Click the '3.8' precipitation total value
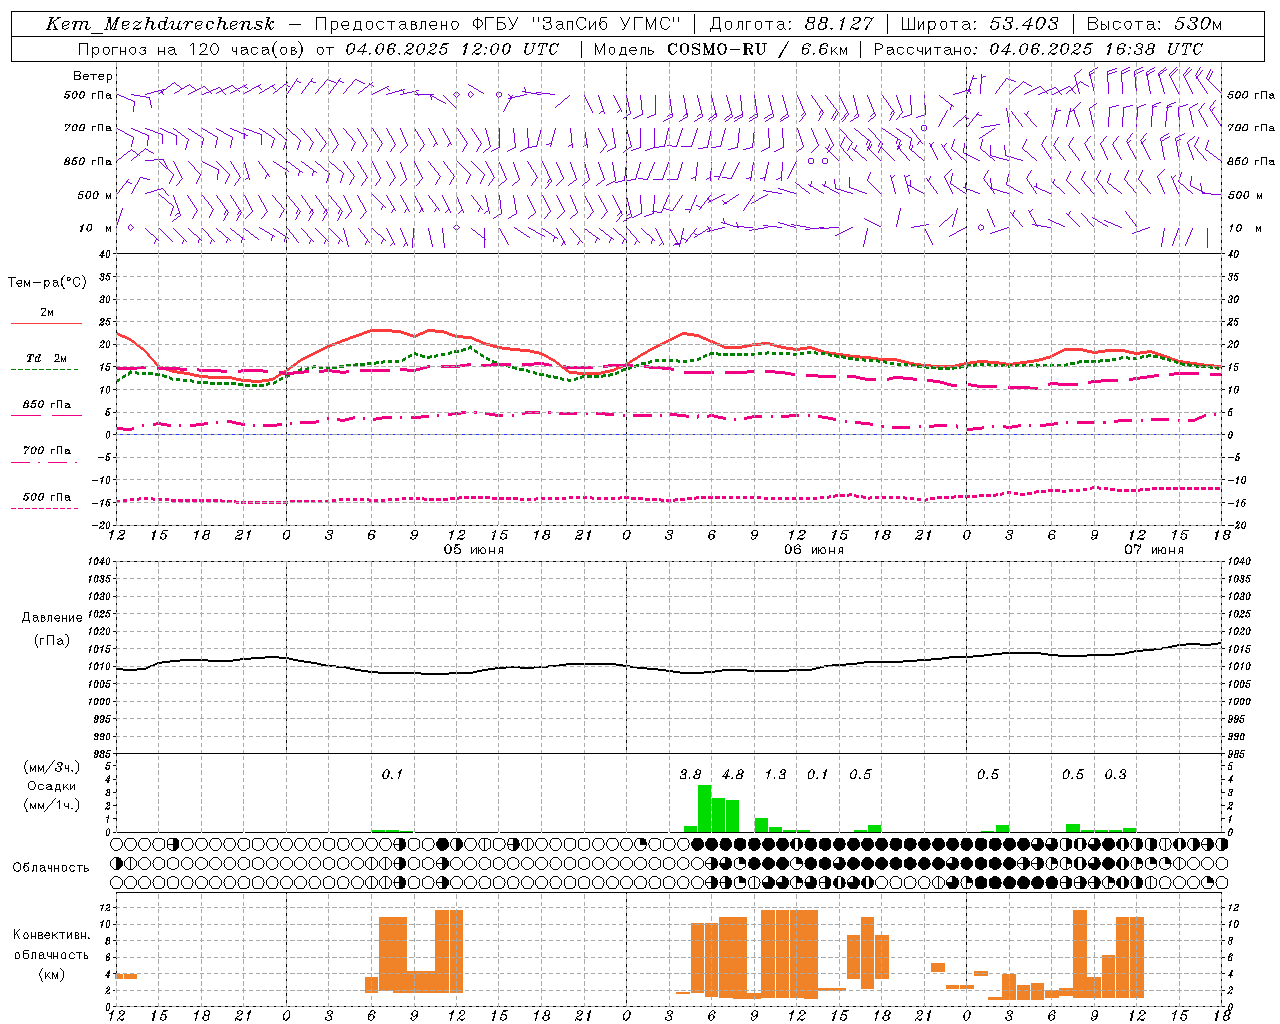The width and height of the screenshot is (1280, 1024). (x=690, y=774)
